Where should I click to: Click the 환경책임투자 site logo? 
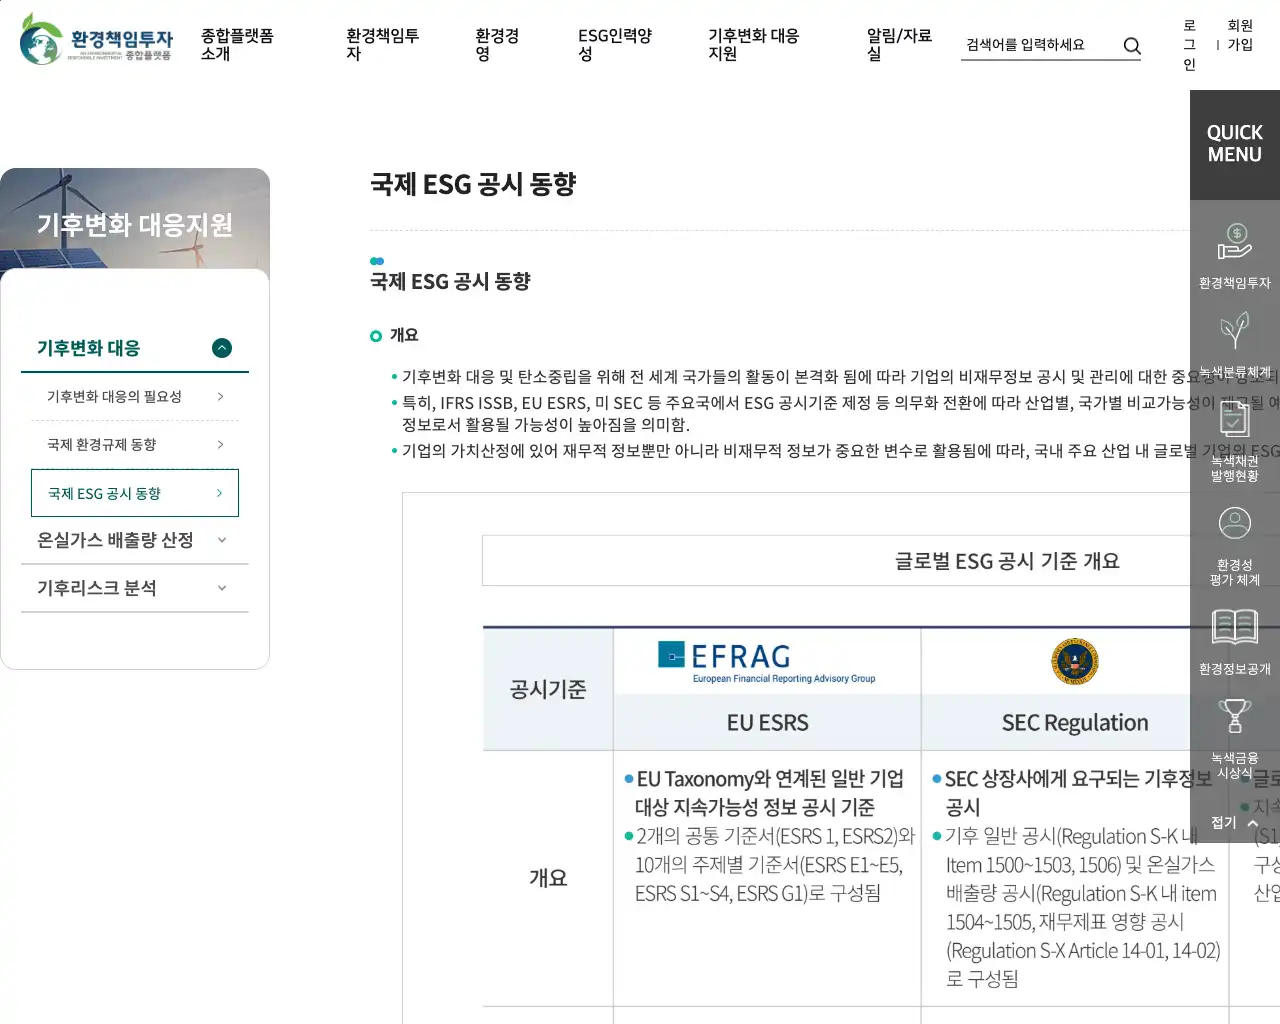tap(97, 40)
